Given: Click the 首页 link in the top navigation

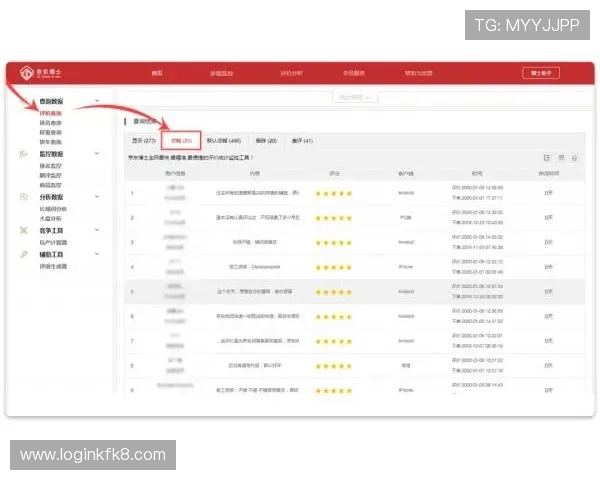Looking at the screenshot, I should click(x=157, y=73).
